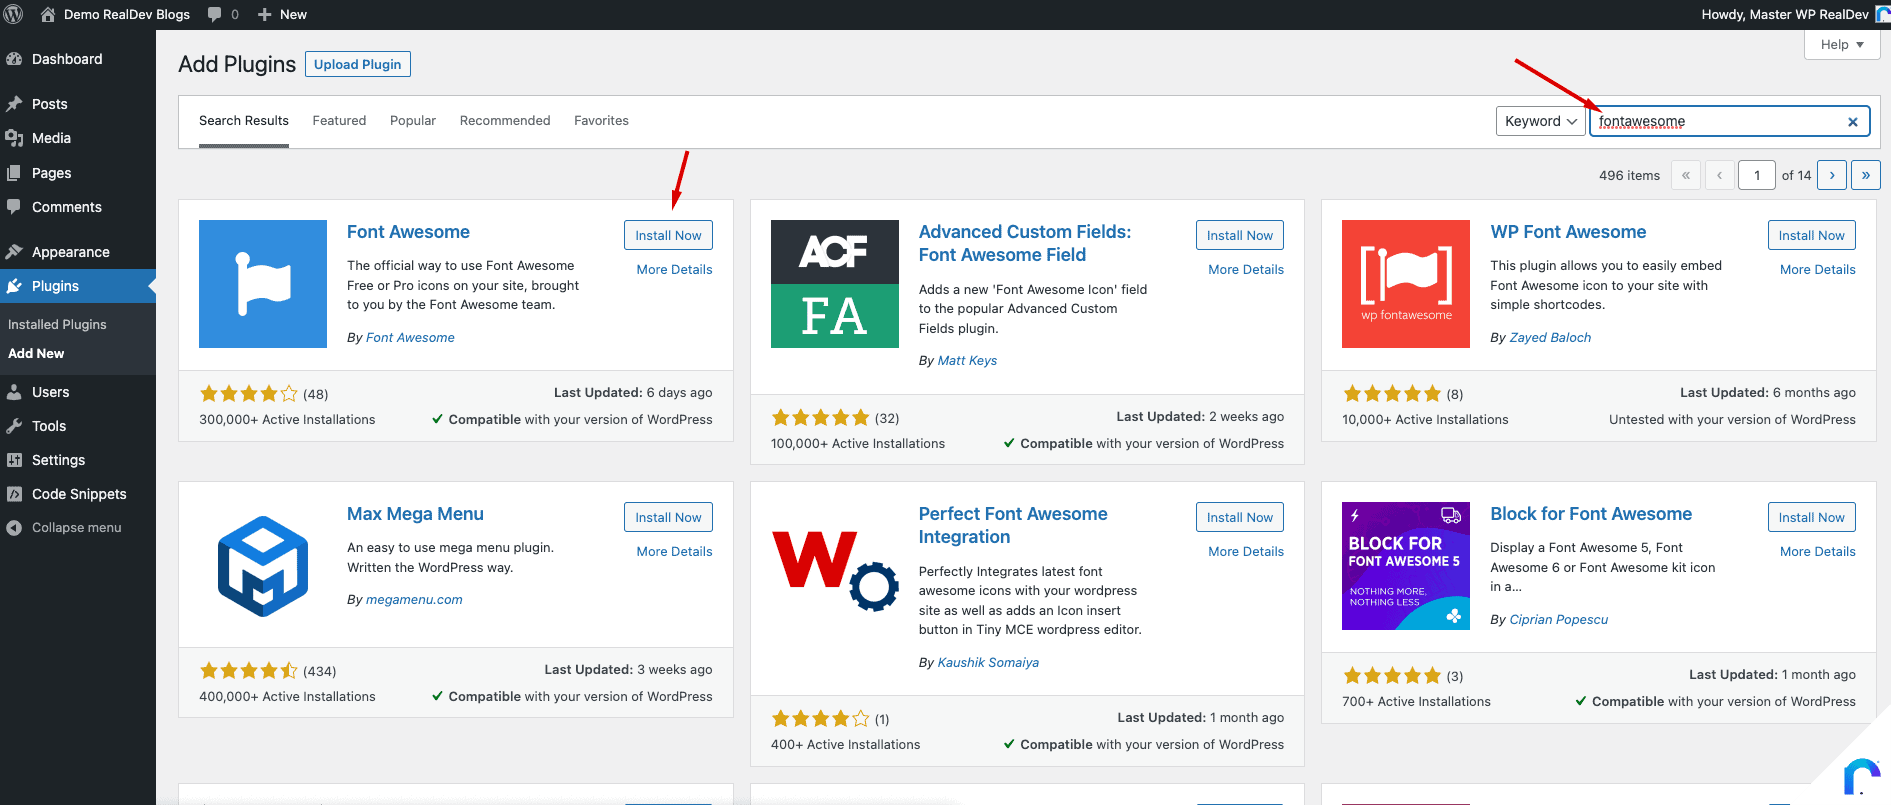This screenshot has width=1891, height=805.
Task: Open megamenu.com author link
Action: (x=414, y=600)
